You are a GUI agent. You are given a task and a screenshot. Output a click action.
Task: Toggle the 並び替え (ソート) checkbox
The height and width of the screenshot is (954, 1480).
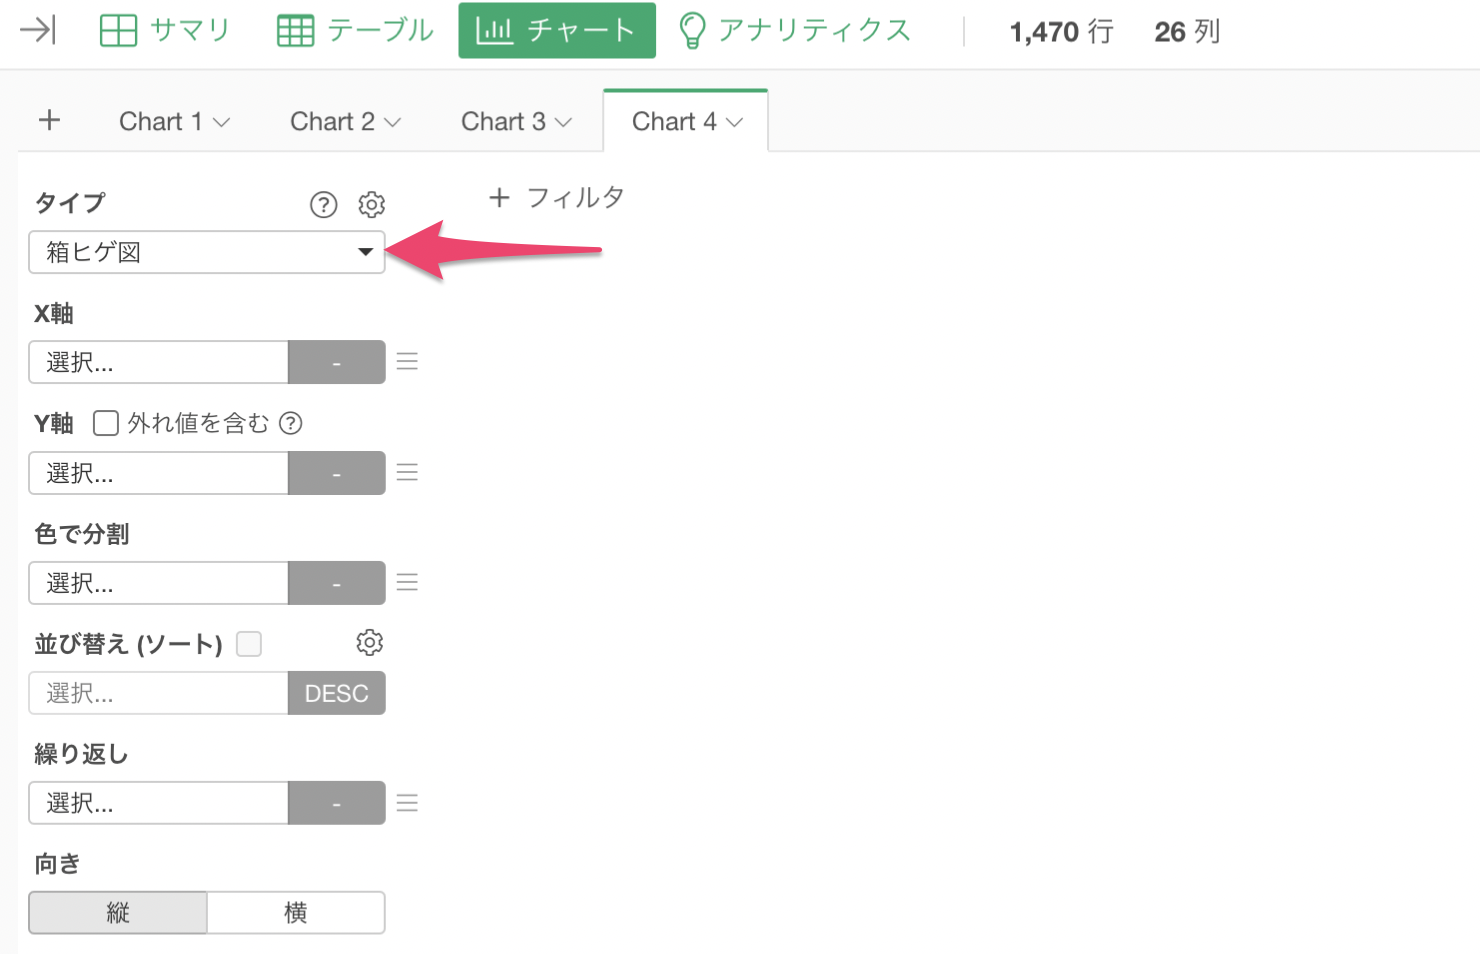tap(249, 644)
